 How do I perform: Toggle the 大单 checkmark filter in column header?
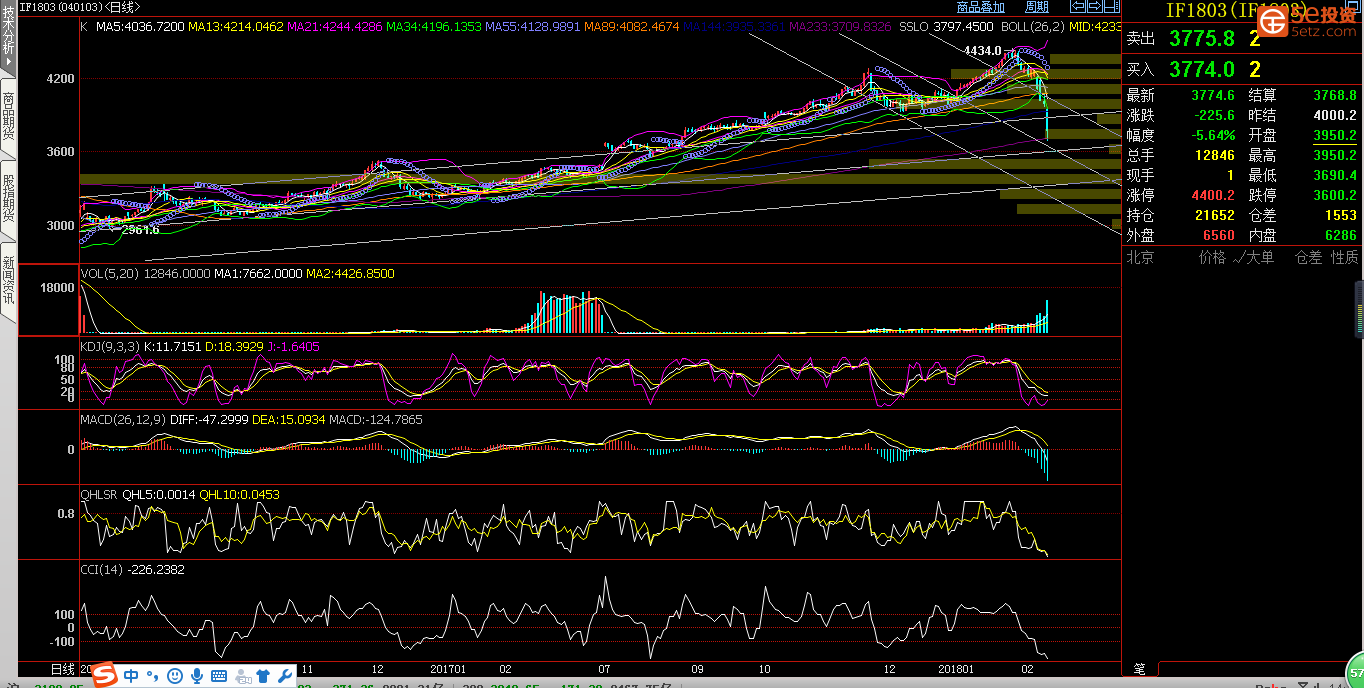(x=1254, y=257)
